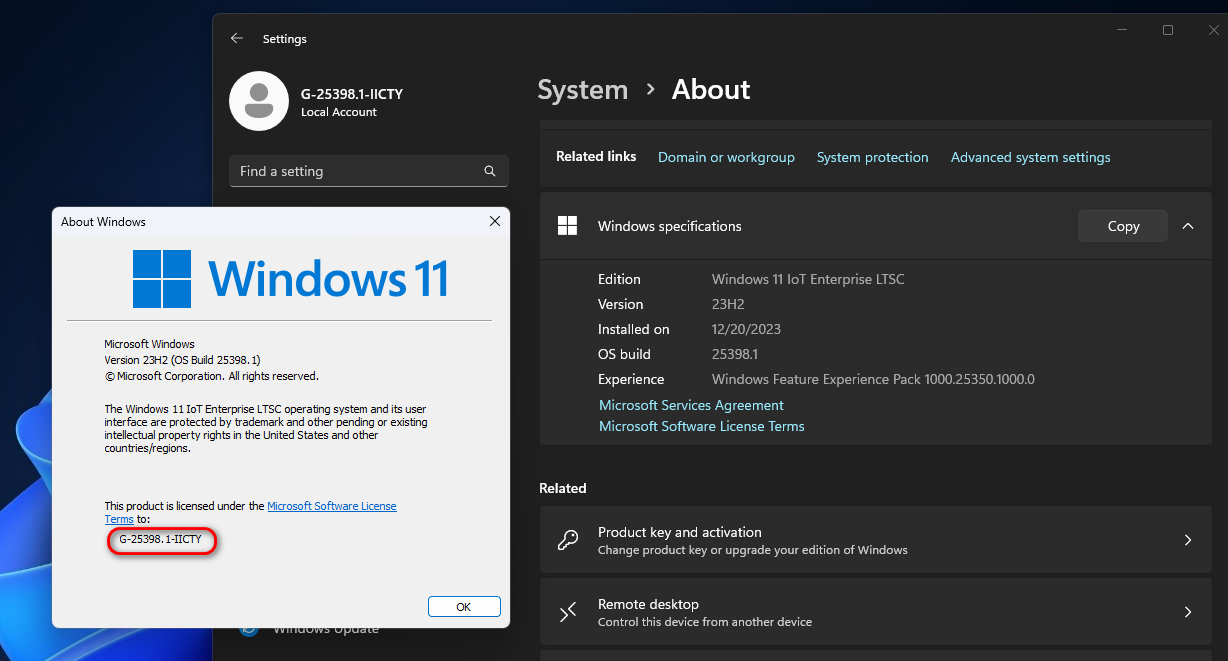This screenshot has width=1228, height=661.
Task: Go back using the Settings back arrow
Action: point(237,38)
